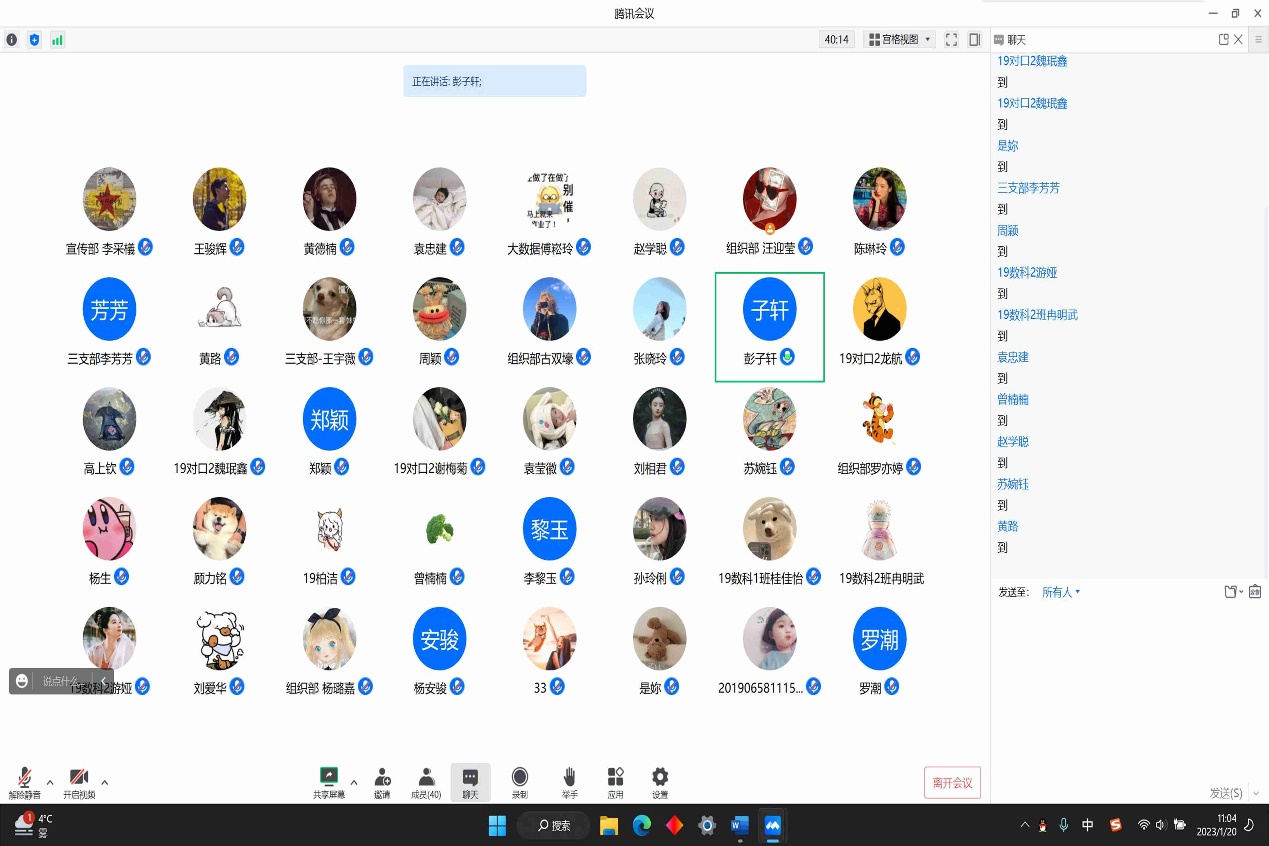The image size is (1269, 846).
Task: Click the network signal bars icon
Action: click(x=57, y=40)
